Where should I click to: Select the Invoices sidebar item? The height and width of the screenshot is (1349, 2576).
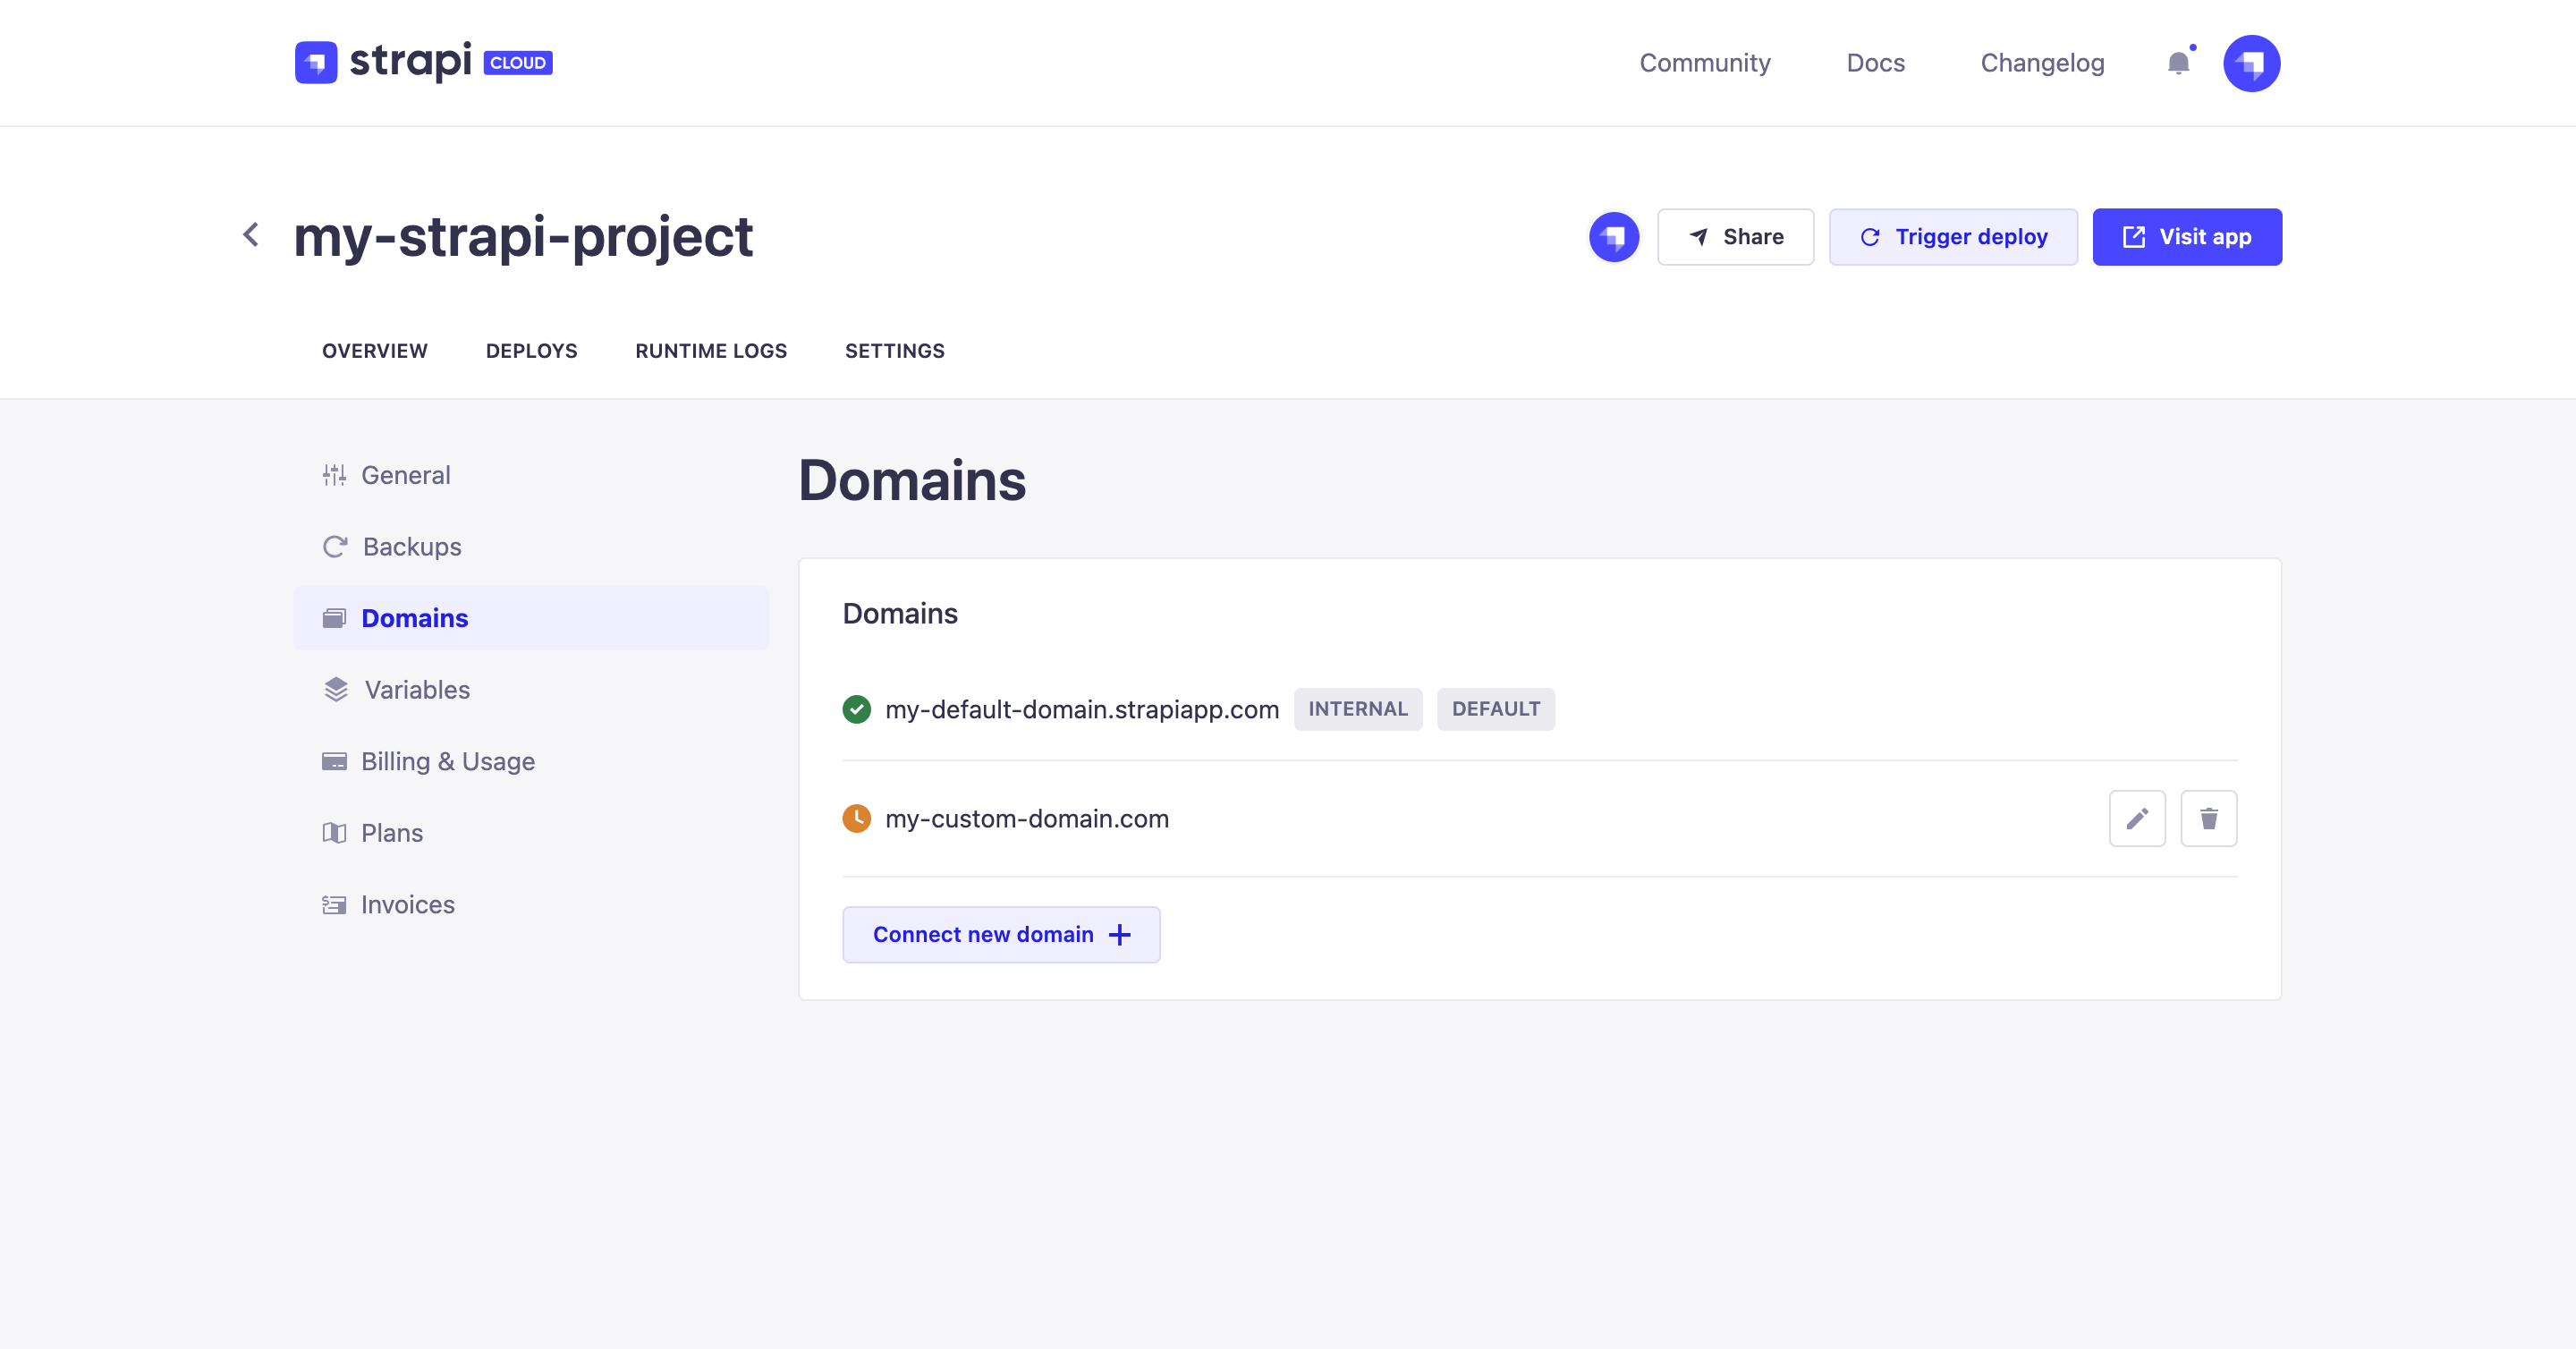(407, 904)
